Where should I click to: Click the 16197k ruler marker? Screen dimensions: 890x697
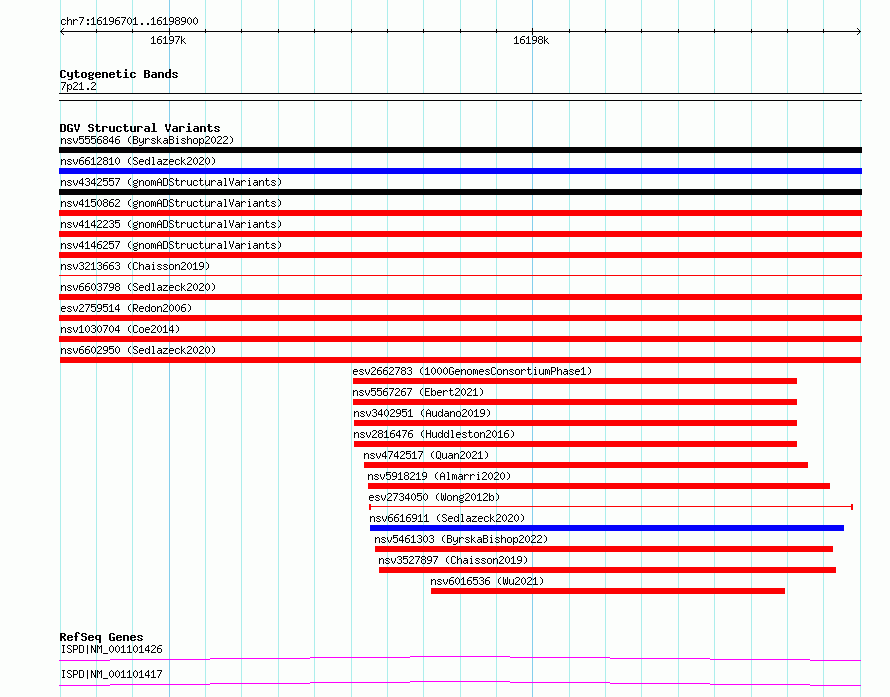pyautogui.click(x=168, y=40)
